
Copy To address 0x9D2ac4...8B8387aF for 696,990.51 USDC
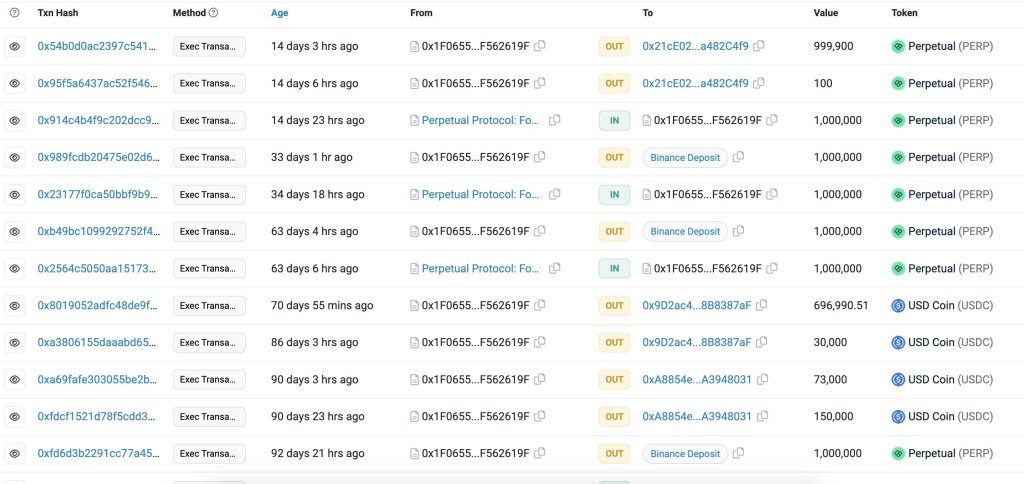pyautogui.click(x=762, y=305)
